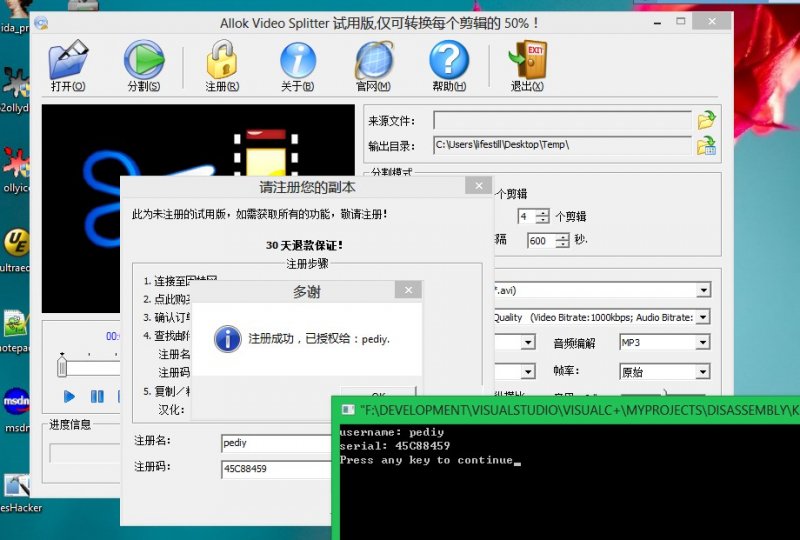Click the 注册成功 message text
Image resolution: width=800 pixels, height=540 pixels.
tap(319, 339)
